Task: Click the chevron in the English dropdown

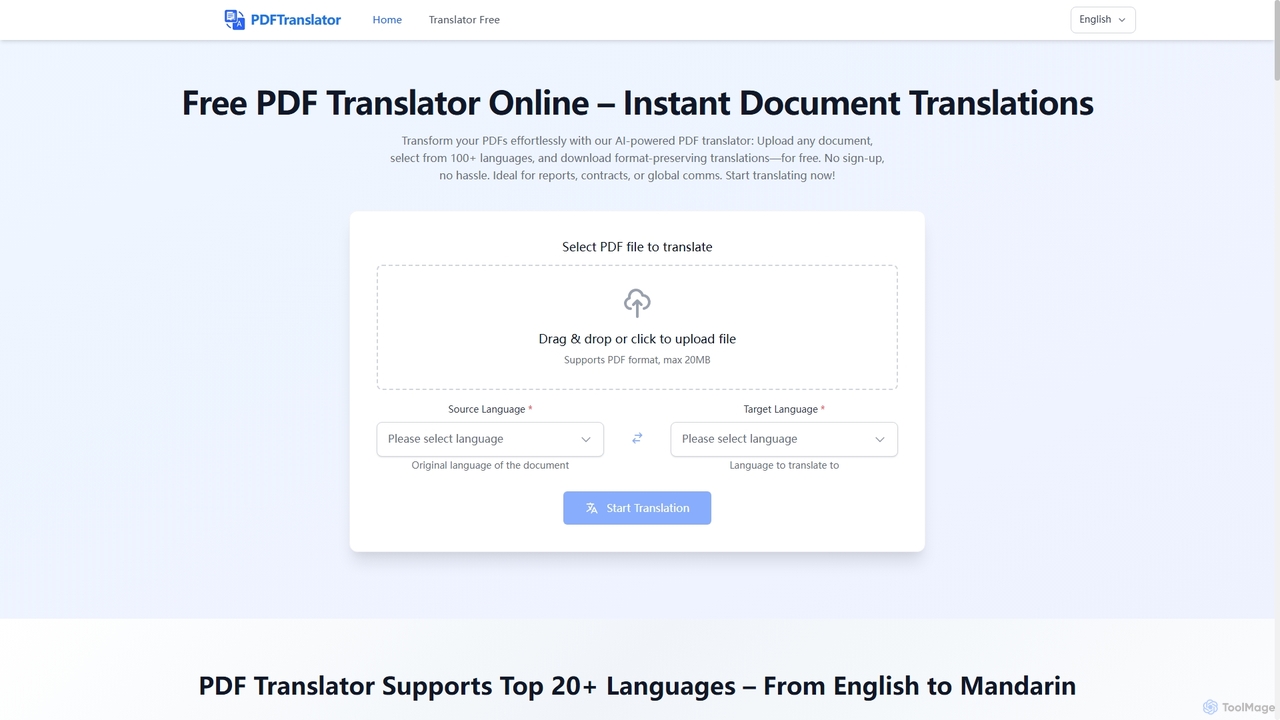Action: pos(1122,20)
